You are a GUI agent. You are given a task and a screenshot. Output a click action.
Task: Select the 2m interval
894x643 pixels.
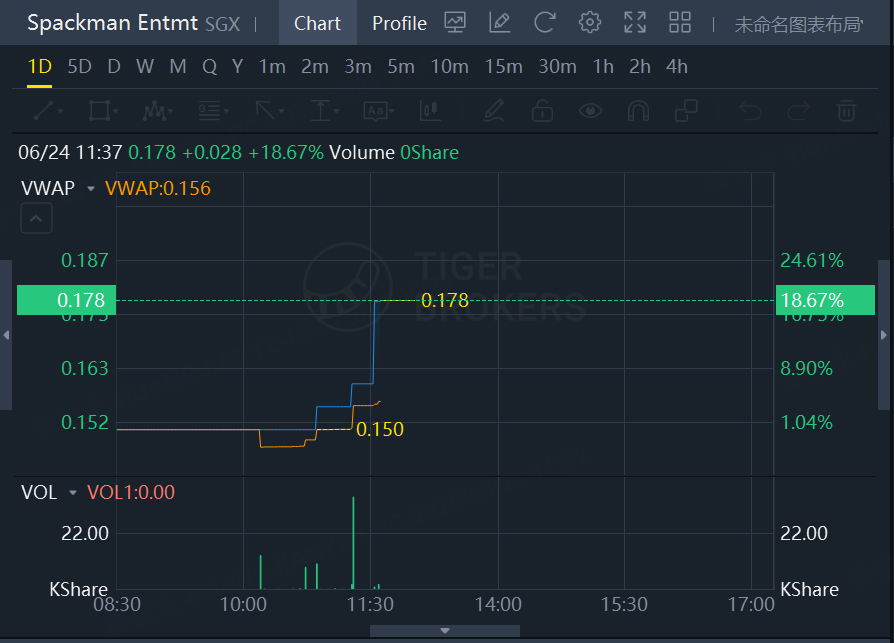point(315,67)
